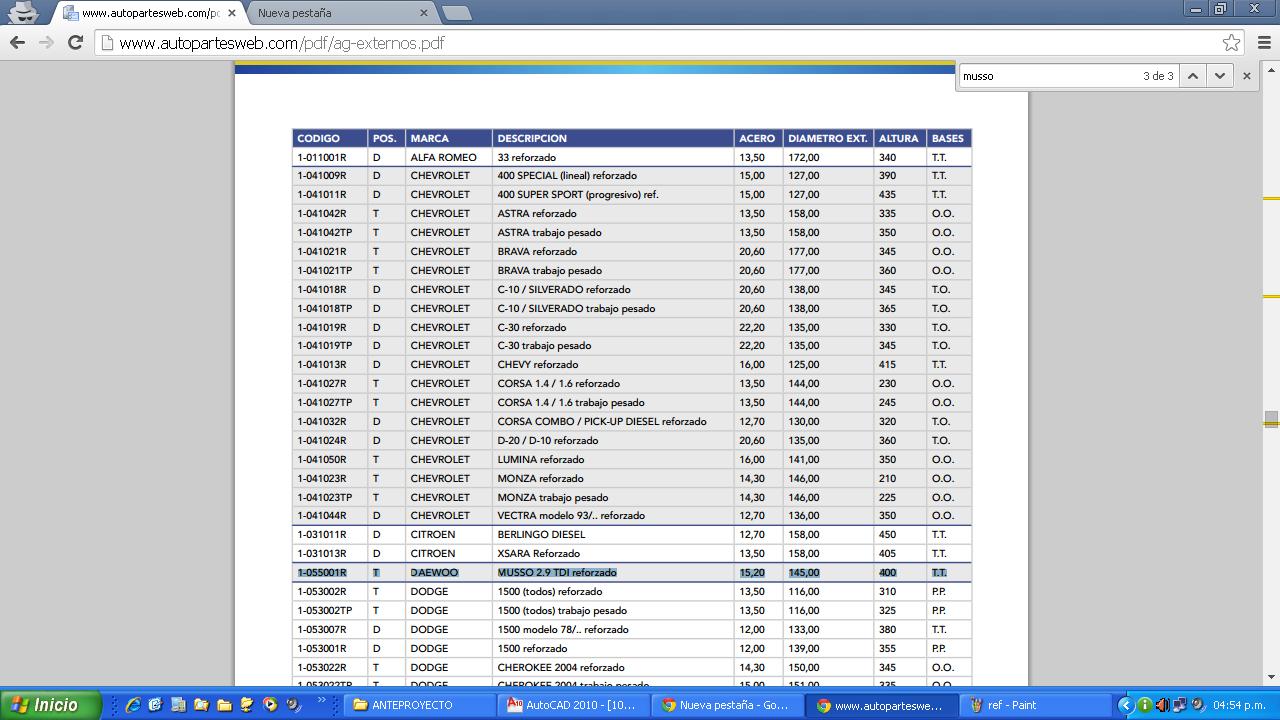Image resolution: width=1280 pixels, height=720 pixels.
Task: Click the scrollbar down arrow
Action: pyautogui.click(x=1271, y=678)
